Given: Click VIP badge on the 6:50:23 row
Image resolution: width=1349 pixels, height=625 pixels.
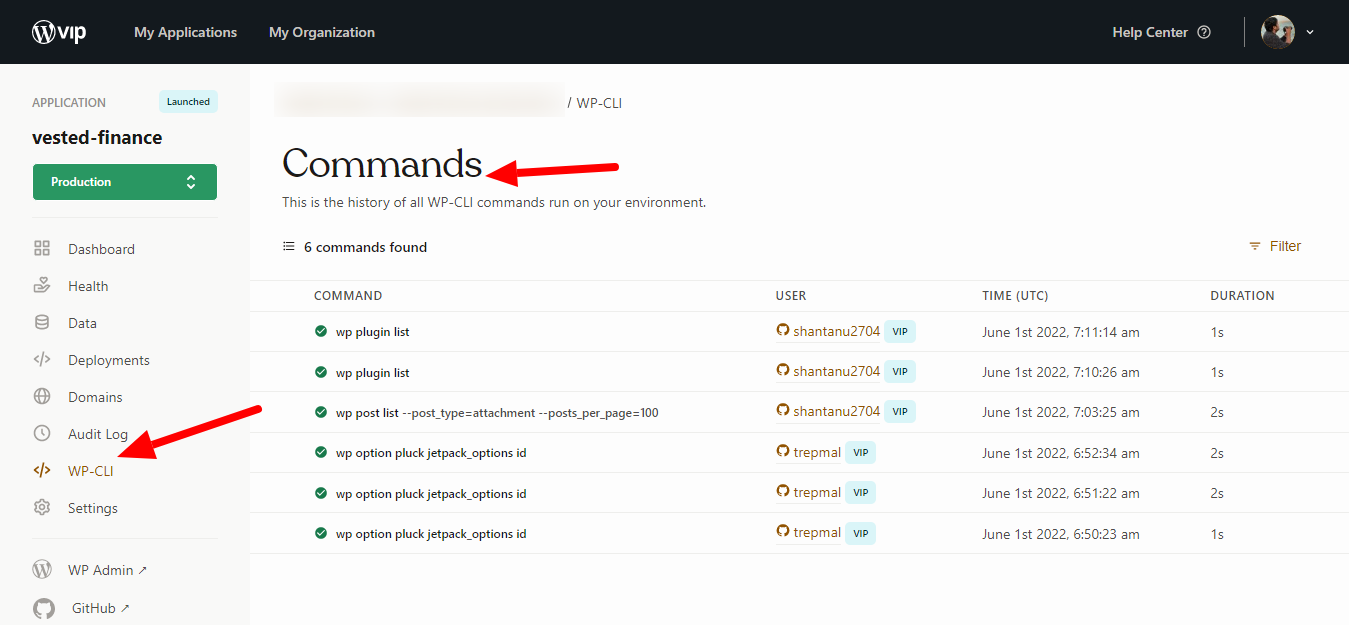Looking at the screenshot, I should pyautogui.click(x=860, y=533).
